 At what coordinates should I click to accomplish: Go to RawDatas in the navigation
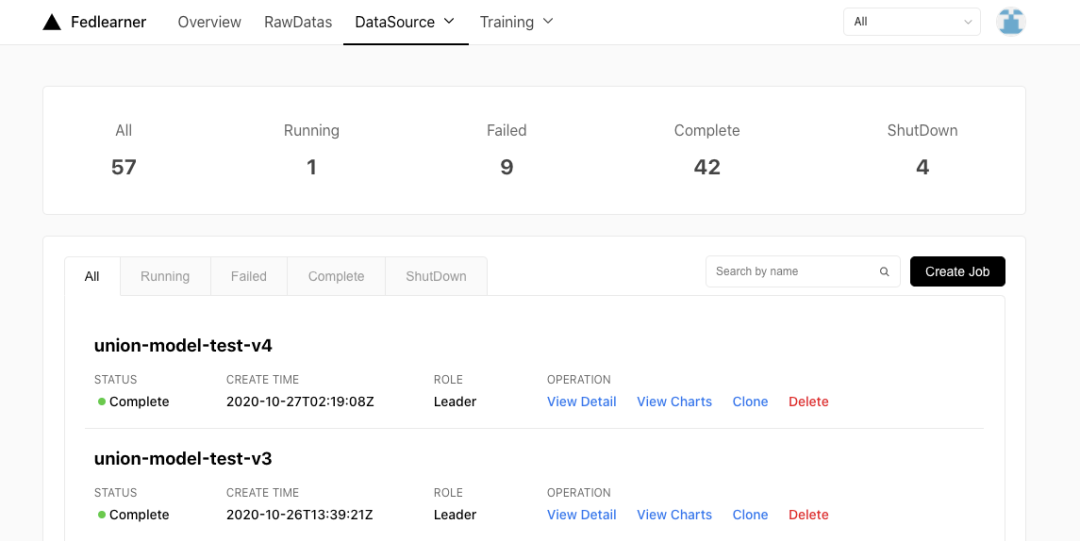298,22
